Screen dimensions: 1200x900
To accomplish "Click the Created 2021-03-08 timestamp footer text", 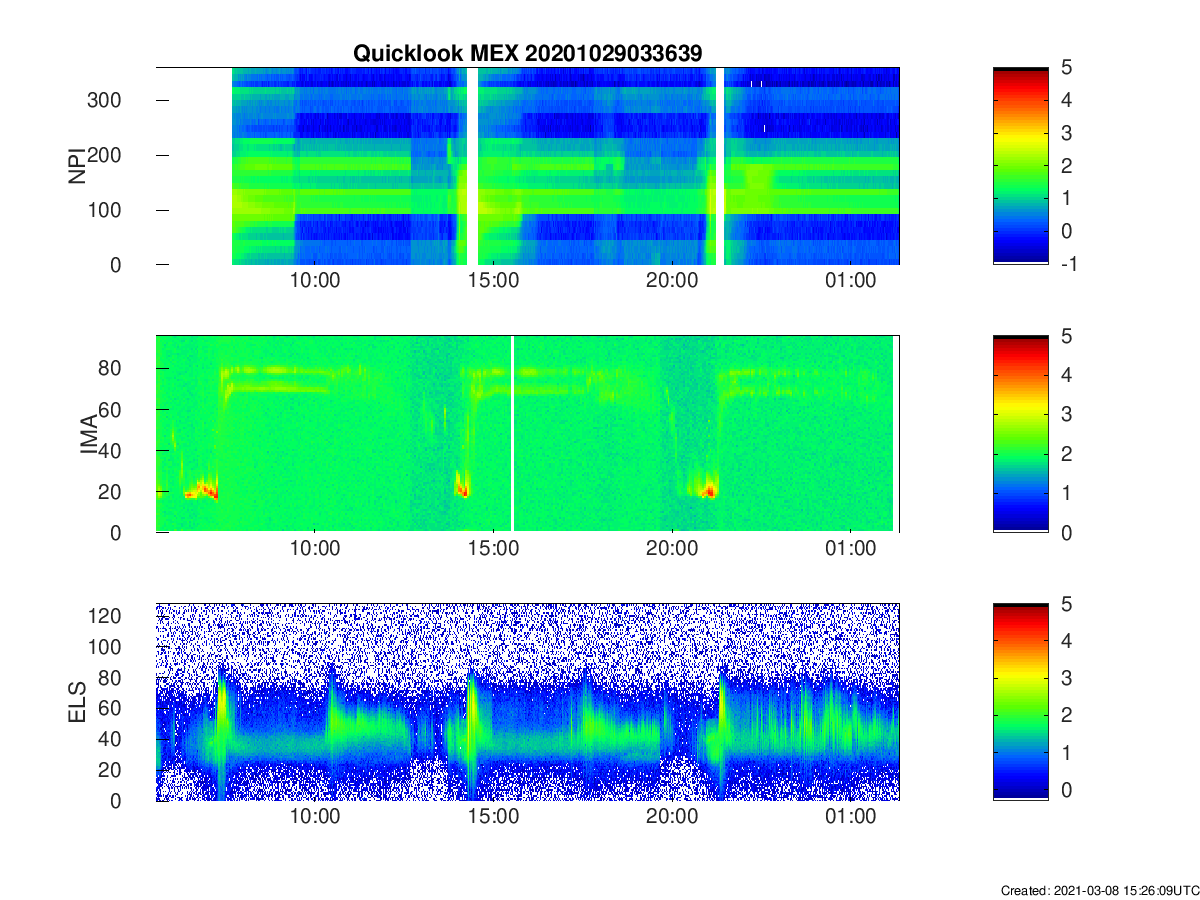I will tap(1099, 890).
